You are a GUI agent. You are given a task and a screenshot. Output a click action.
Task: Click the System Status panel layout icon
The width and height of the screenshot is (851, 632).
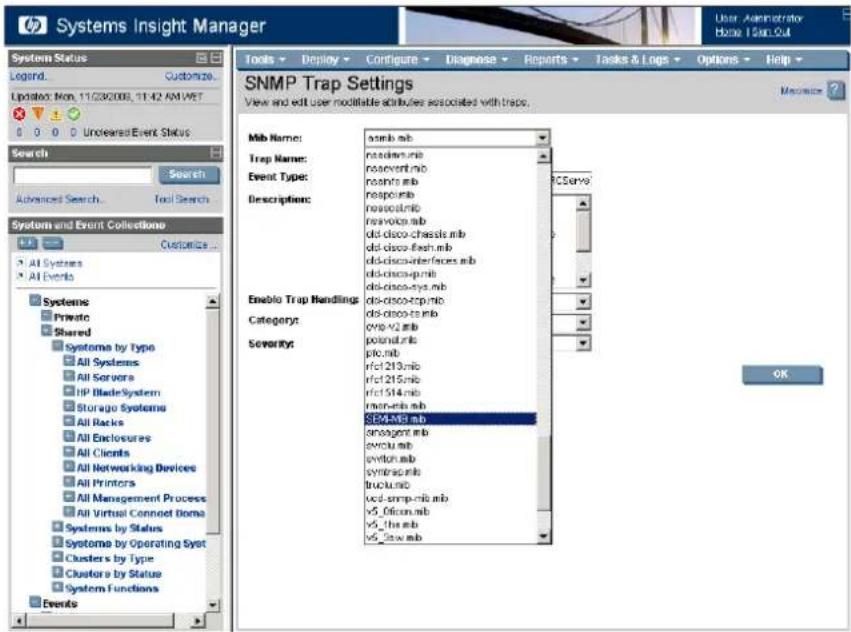(201, 58)
